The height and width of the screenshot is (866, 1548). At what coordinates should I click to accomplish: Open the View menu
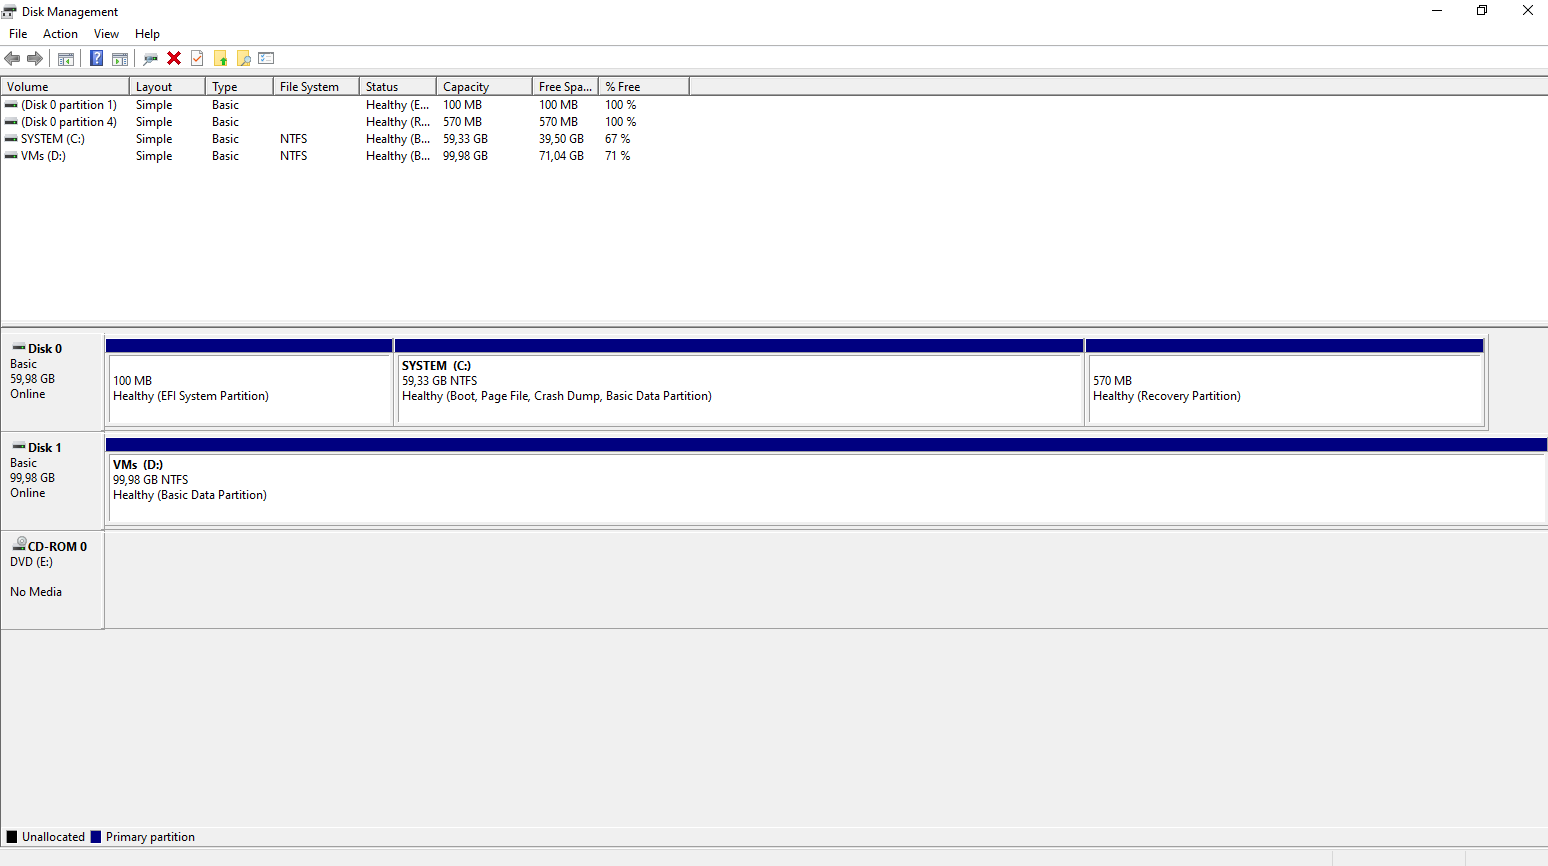106,34
